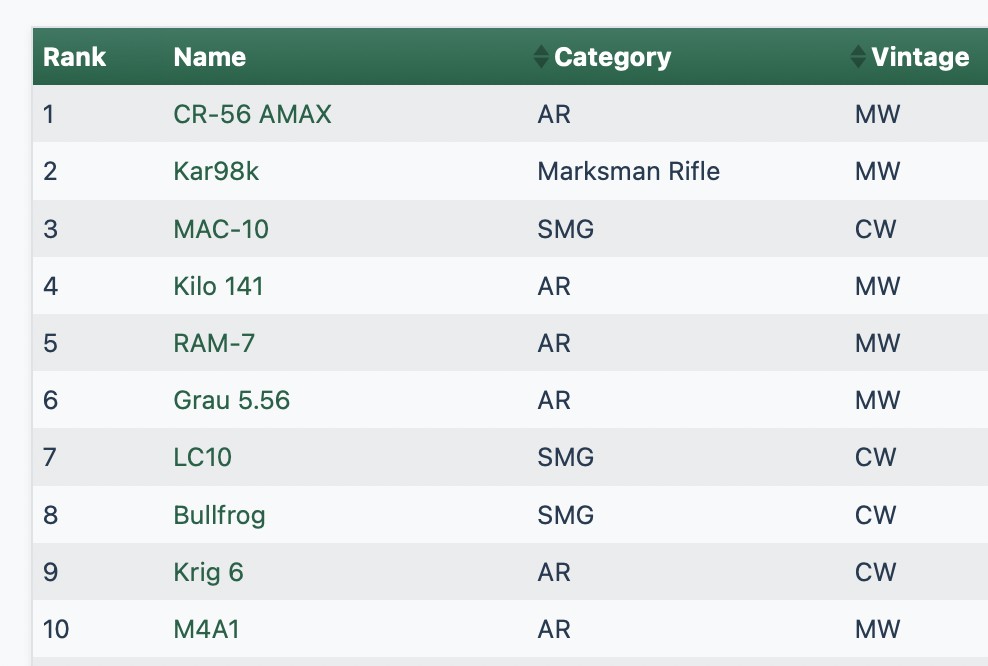Open the Kar98k weapon link

click(216, 171)
